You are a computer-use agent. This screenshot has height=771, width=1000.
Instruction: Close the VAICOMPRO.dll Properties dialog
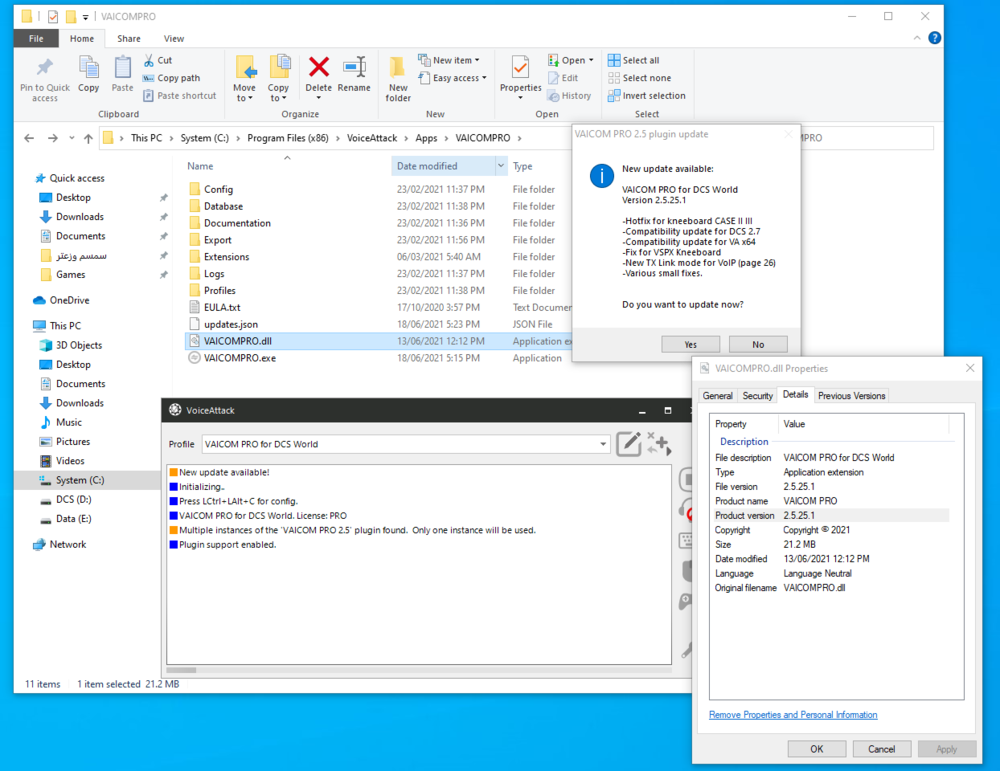970,368
